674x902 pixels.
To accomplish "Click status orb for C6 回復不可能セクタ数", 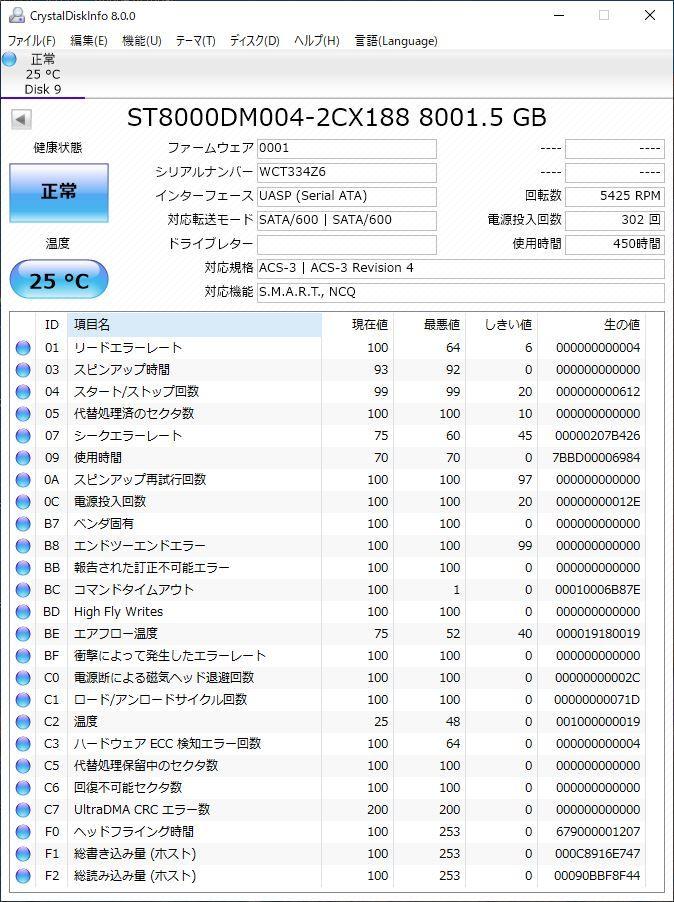I will point(23,788).
